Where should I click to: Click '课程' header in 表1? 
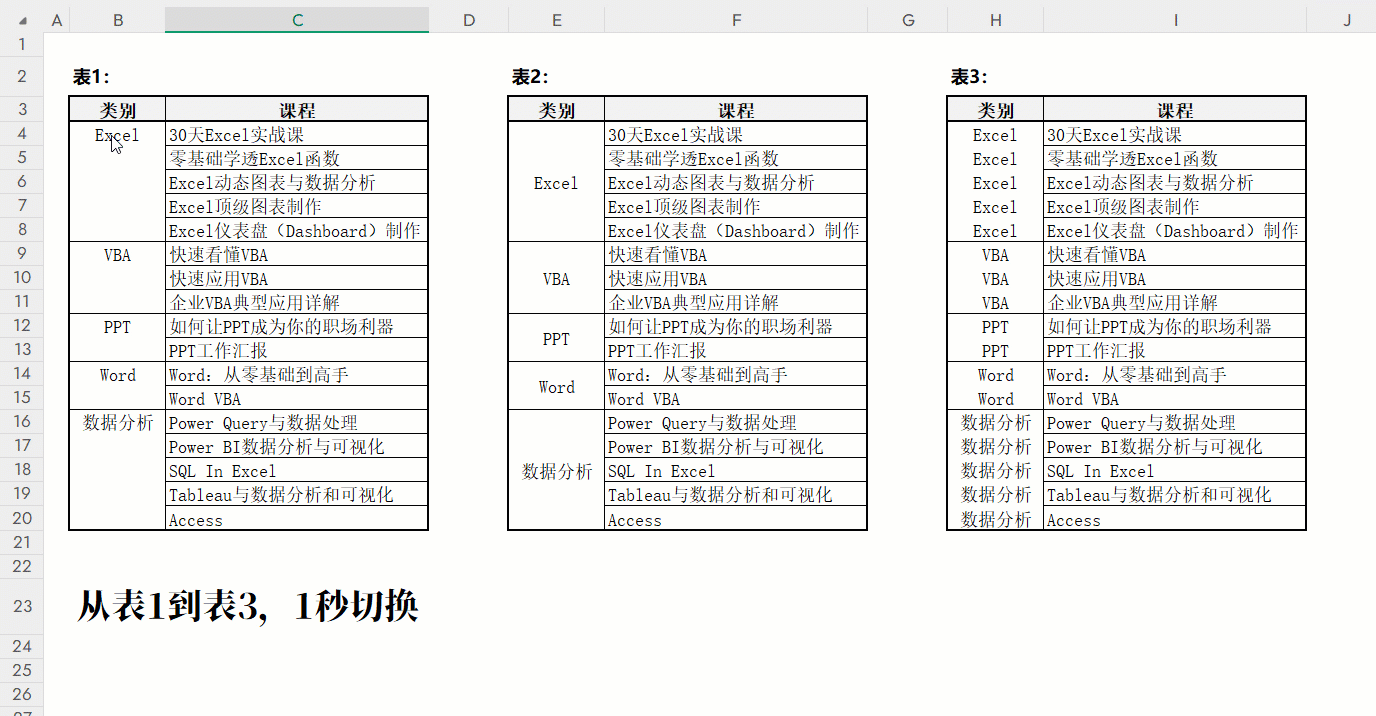297,110
